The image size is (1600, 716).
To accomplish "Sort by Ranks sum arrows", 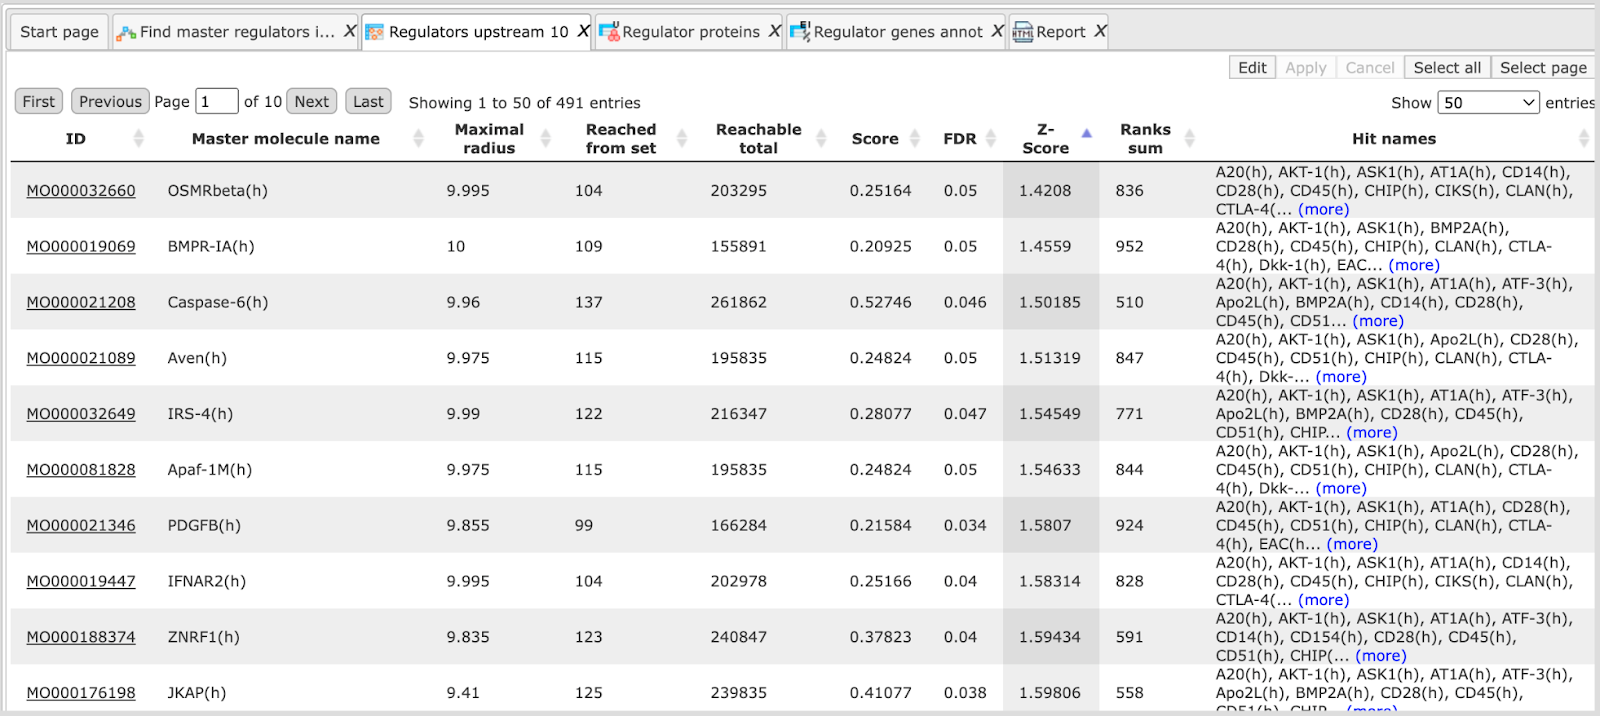I will pyautogui.click(x=1189, y=139).
